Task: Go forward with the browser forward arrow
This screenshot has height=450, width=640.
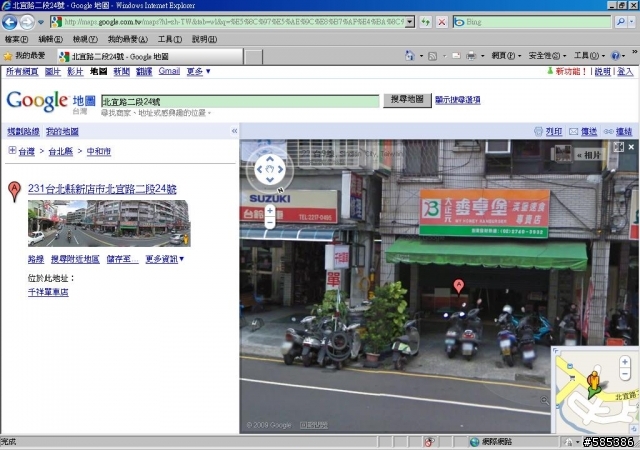Action: (27, 22)
